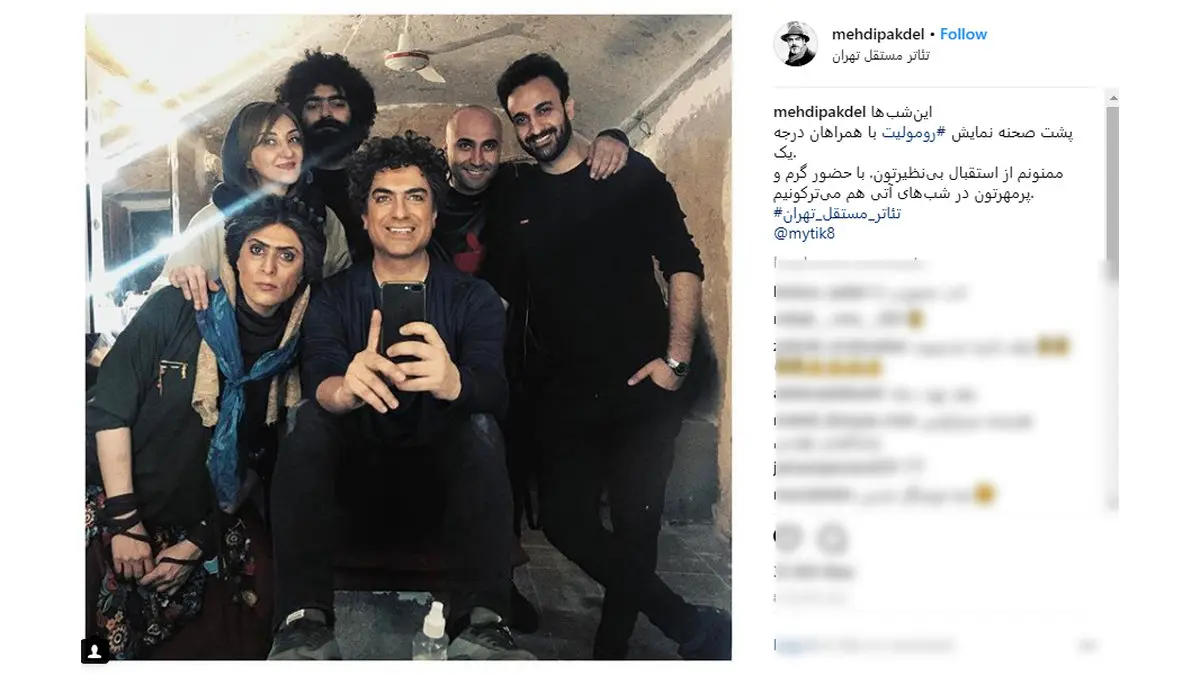1200x675 pixels.
Task: Open the @mytik8 mention
Action: click(804, 234)
